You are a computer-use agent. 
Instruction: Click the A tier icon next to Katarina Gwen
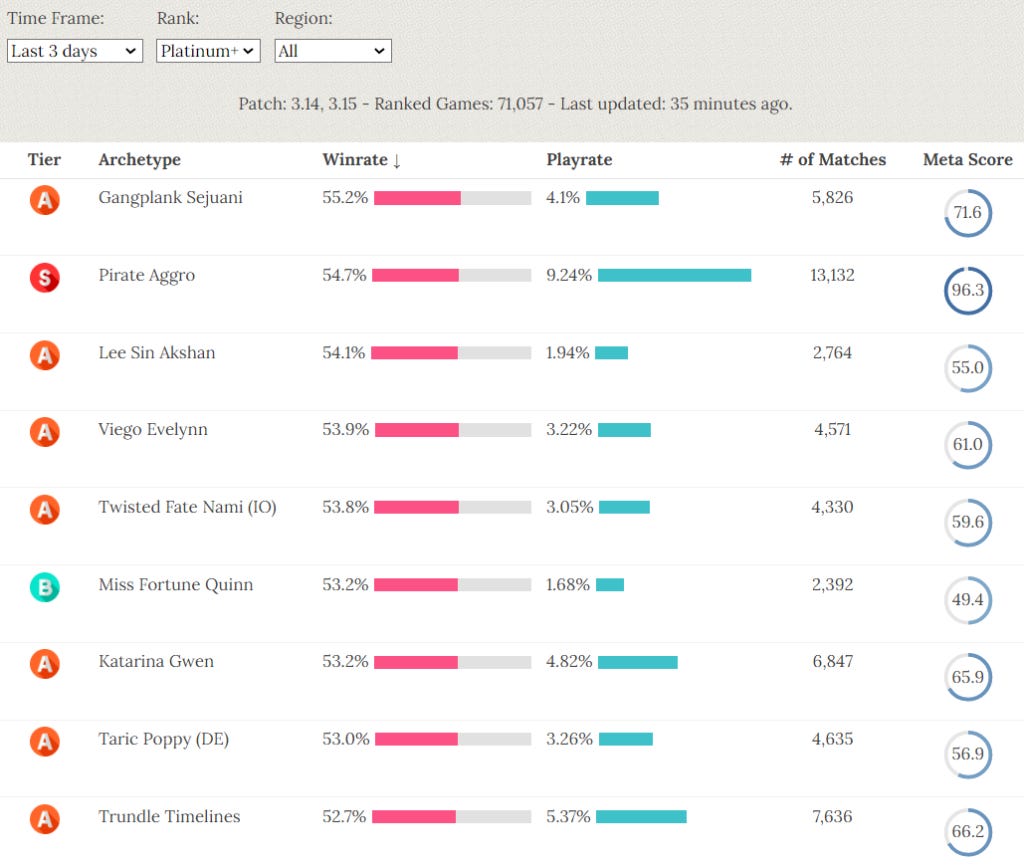44,664
